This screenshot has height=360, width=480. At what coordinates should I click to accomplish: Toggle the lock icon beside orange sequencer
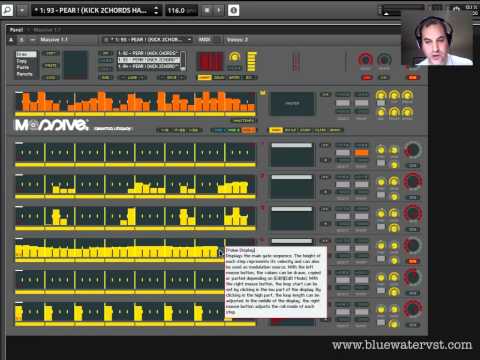(x=263, y=92)
